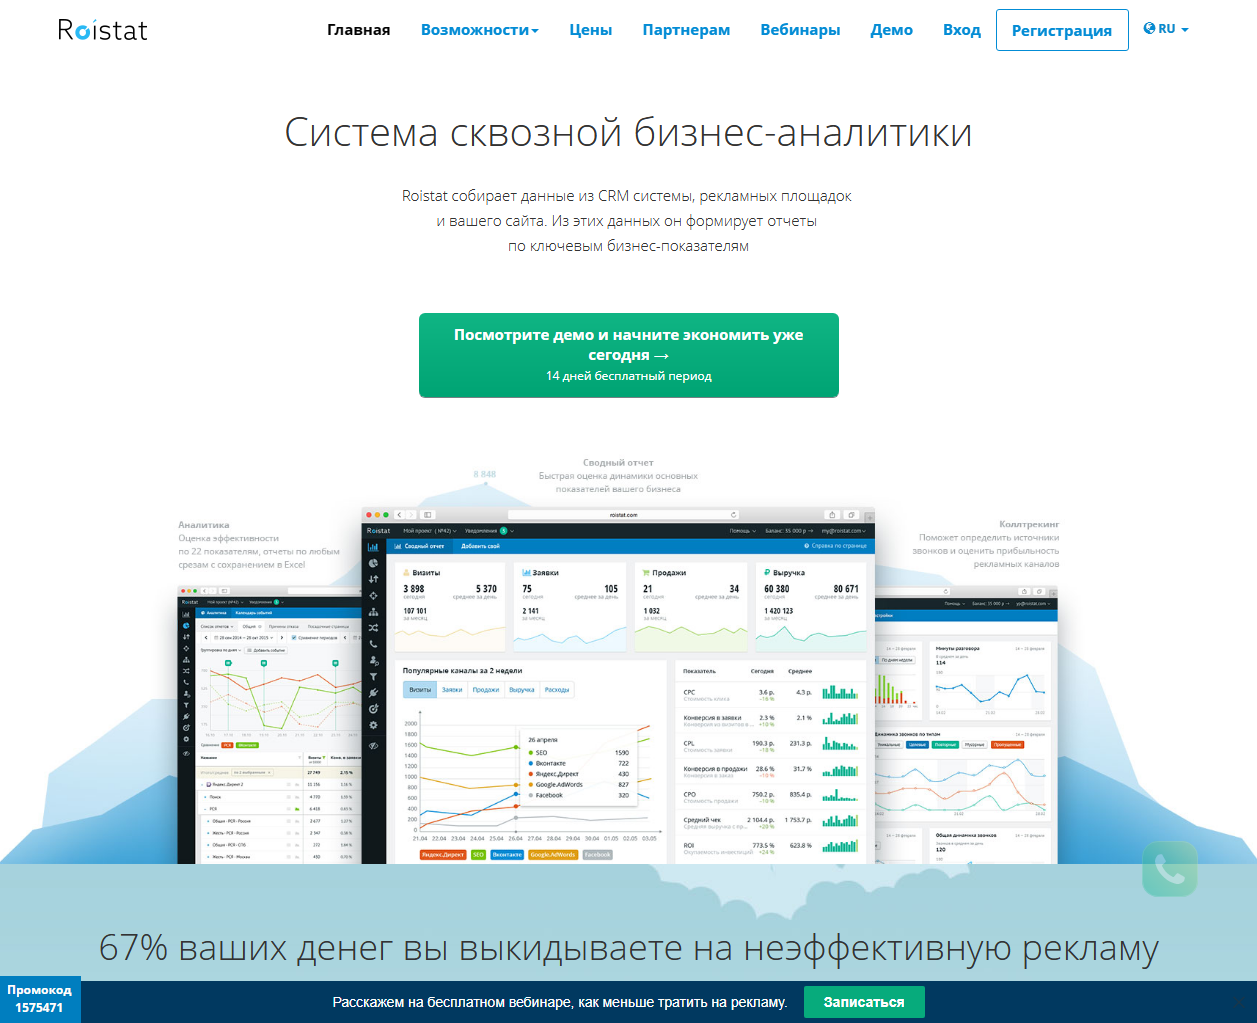Viewport: 1257px width, 1023px height.
Task: Open date range picker in left mockup
Action: 243,637
